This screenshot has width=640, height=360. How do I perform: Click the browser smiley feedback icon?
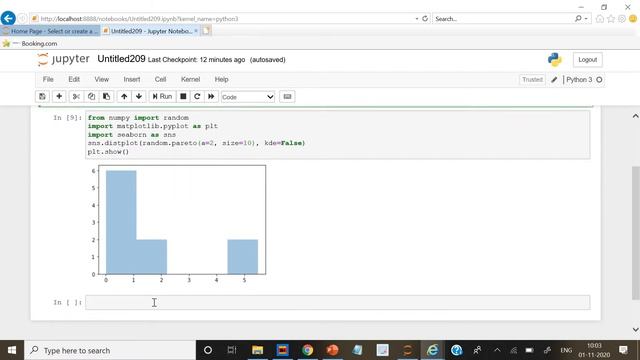pyautogui.click(x=633, y=19)
